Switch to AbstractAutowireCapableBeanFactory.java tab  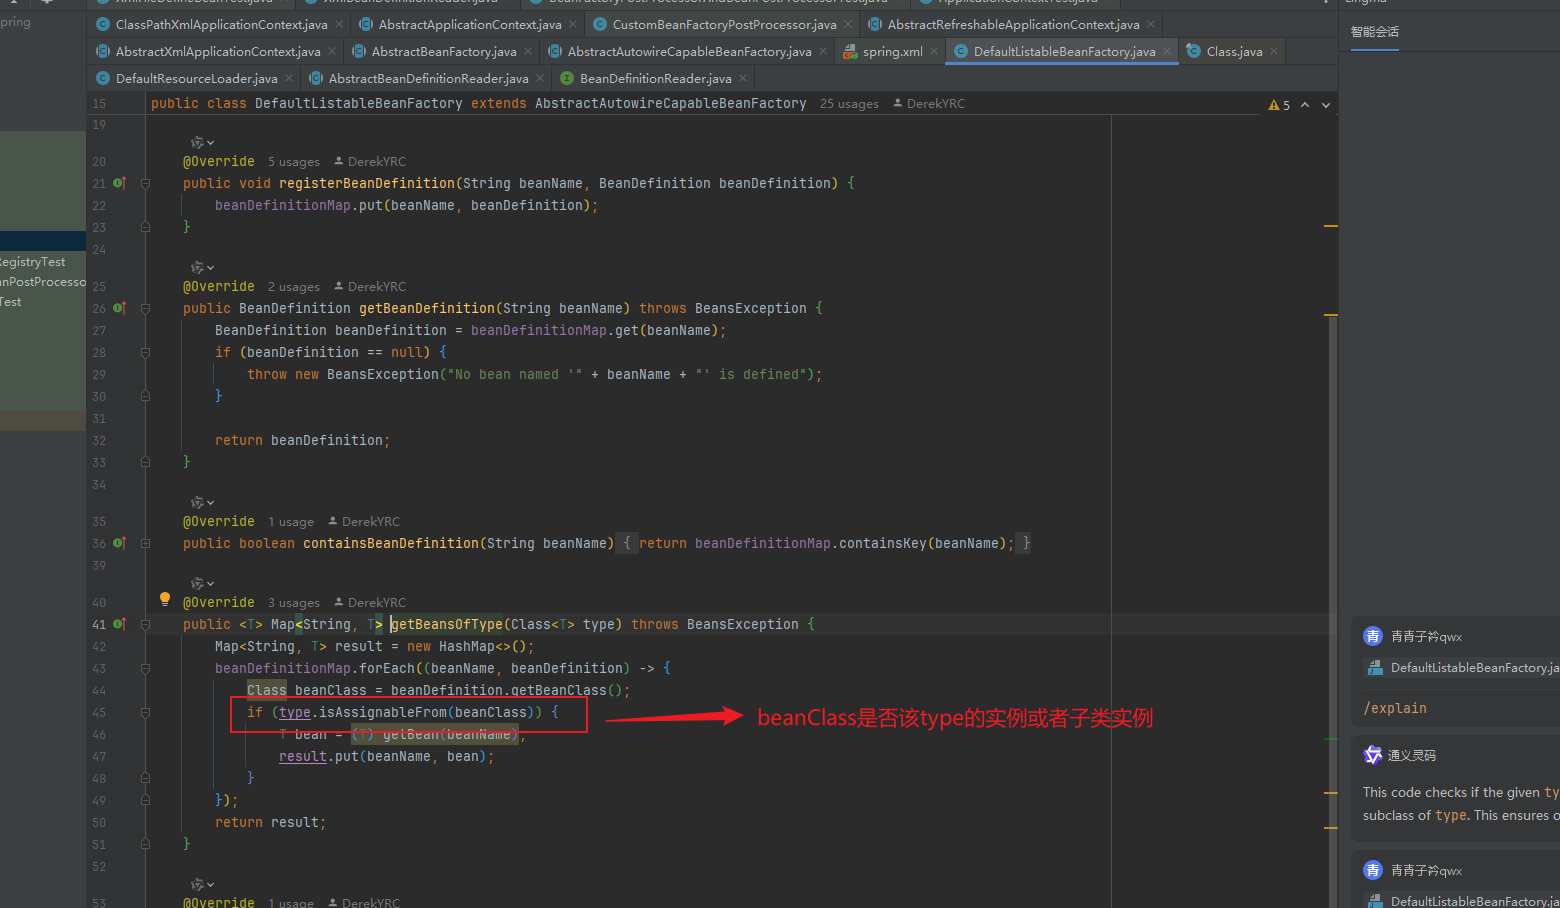click(689, 51)
